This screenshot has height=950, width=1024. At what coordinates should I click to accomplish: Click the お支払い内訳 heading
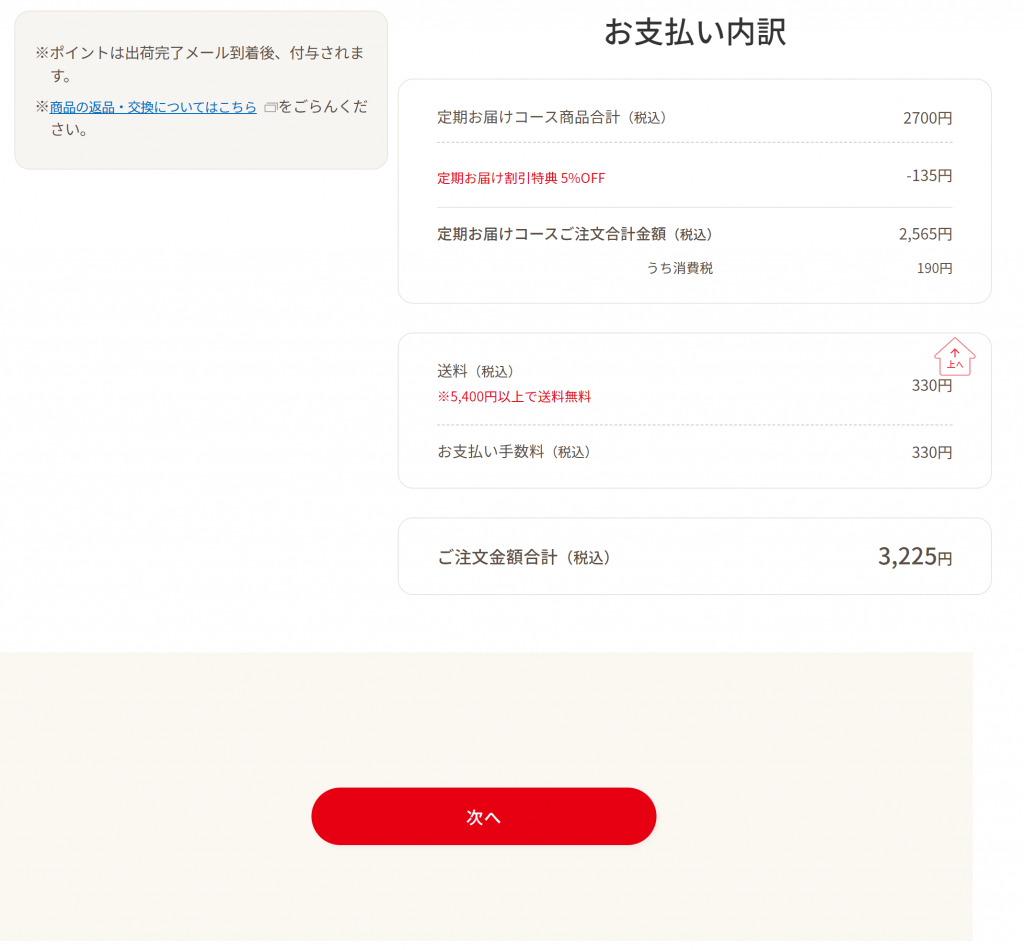694,32
